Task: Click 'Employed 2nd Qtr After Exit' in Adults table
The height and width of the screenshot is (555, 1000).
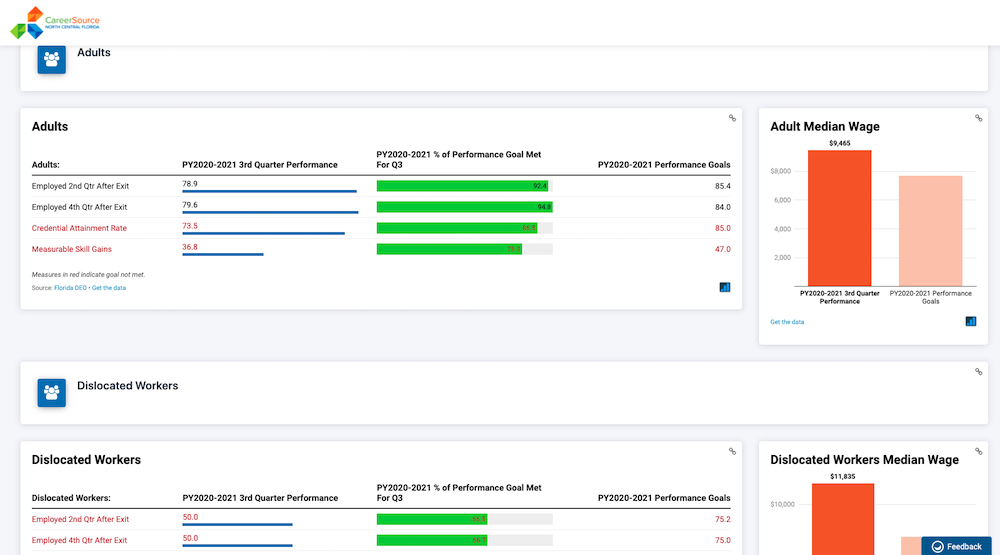Action: 80,186
